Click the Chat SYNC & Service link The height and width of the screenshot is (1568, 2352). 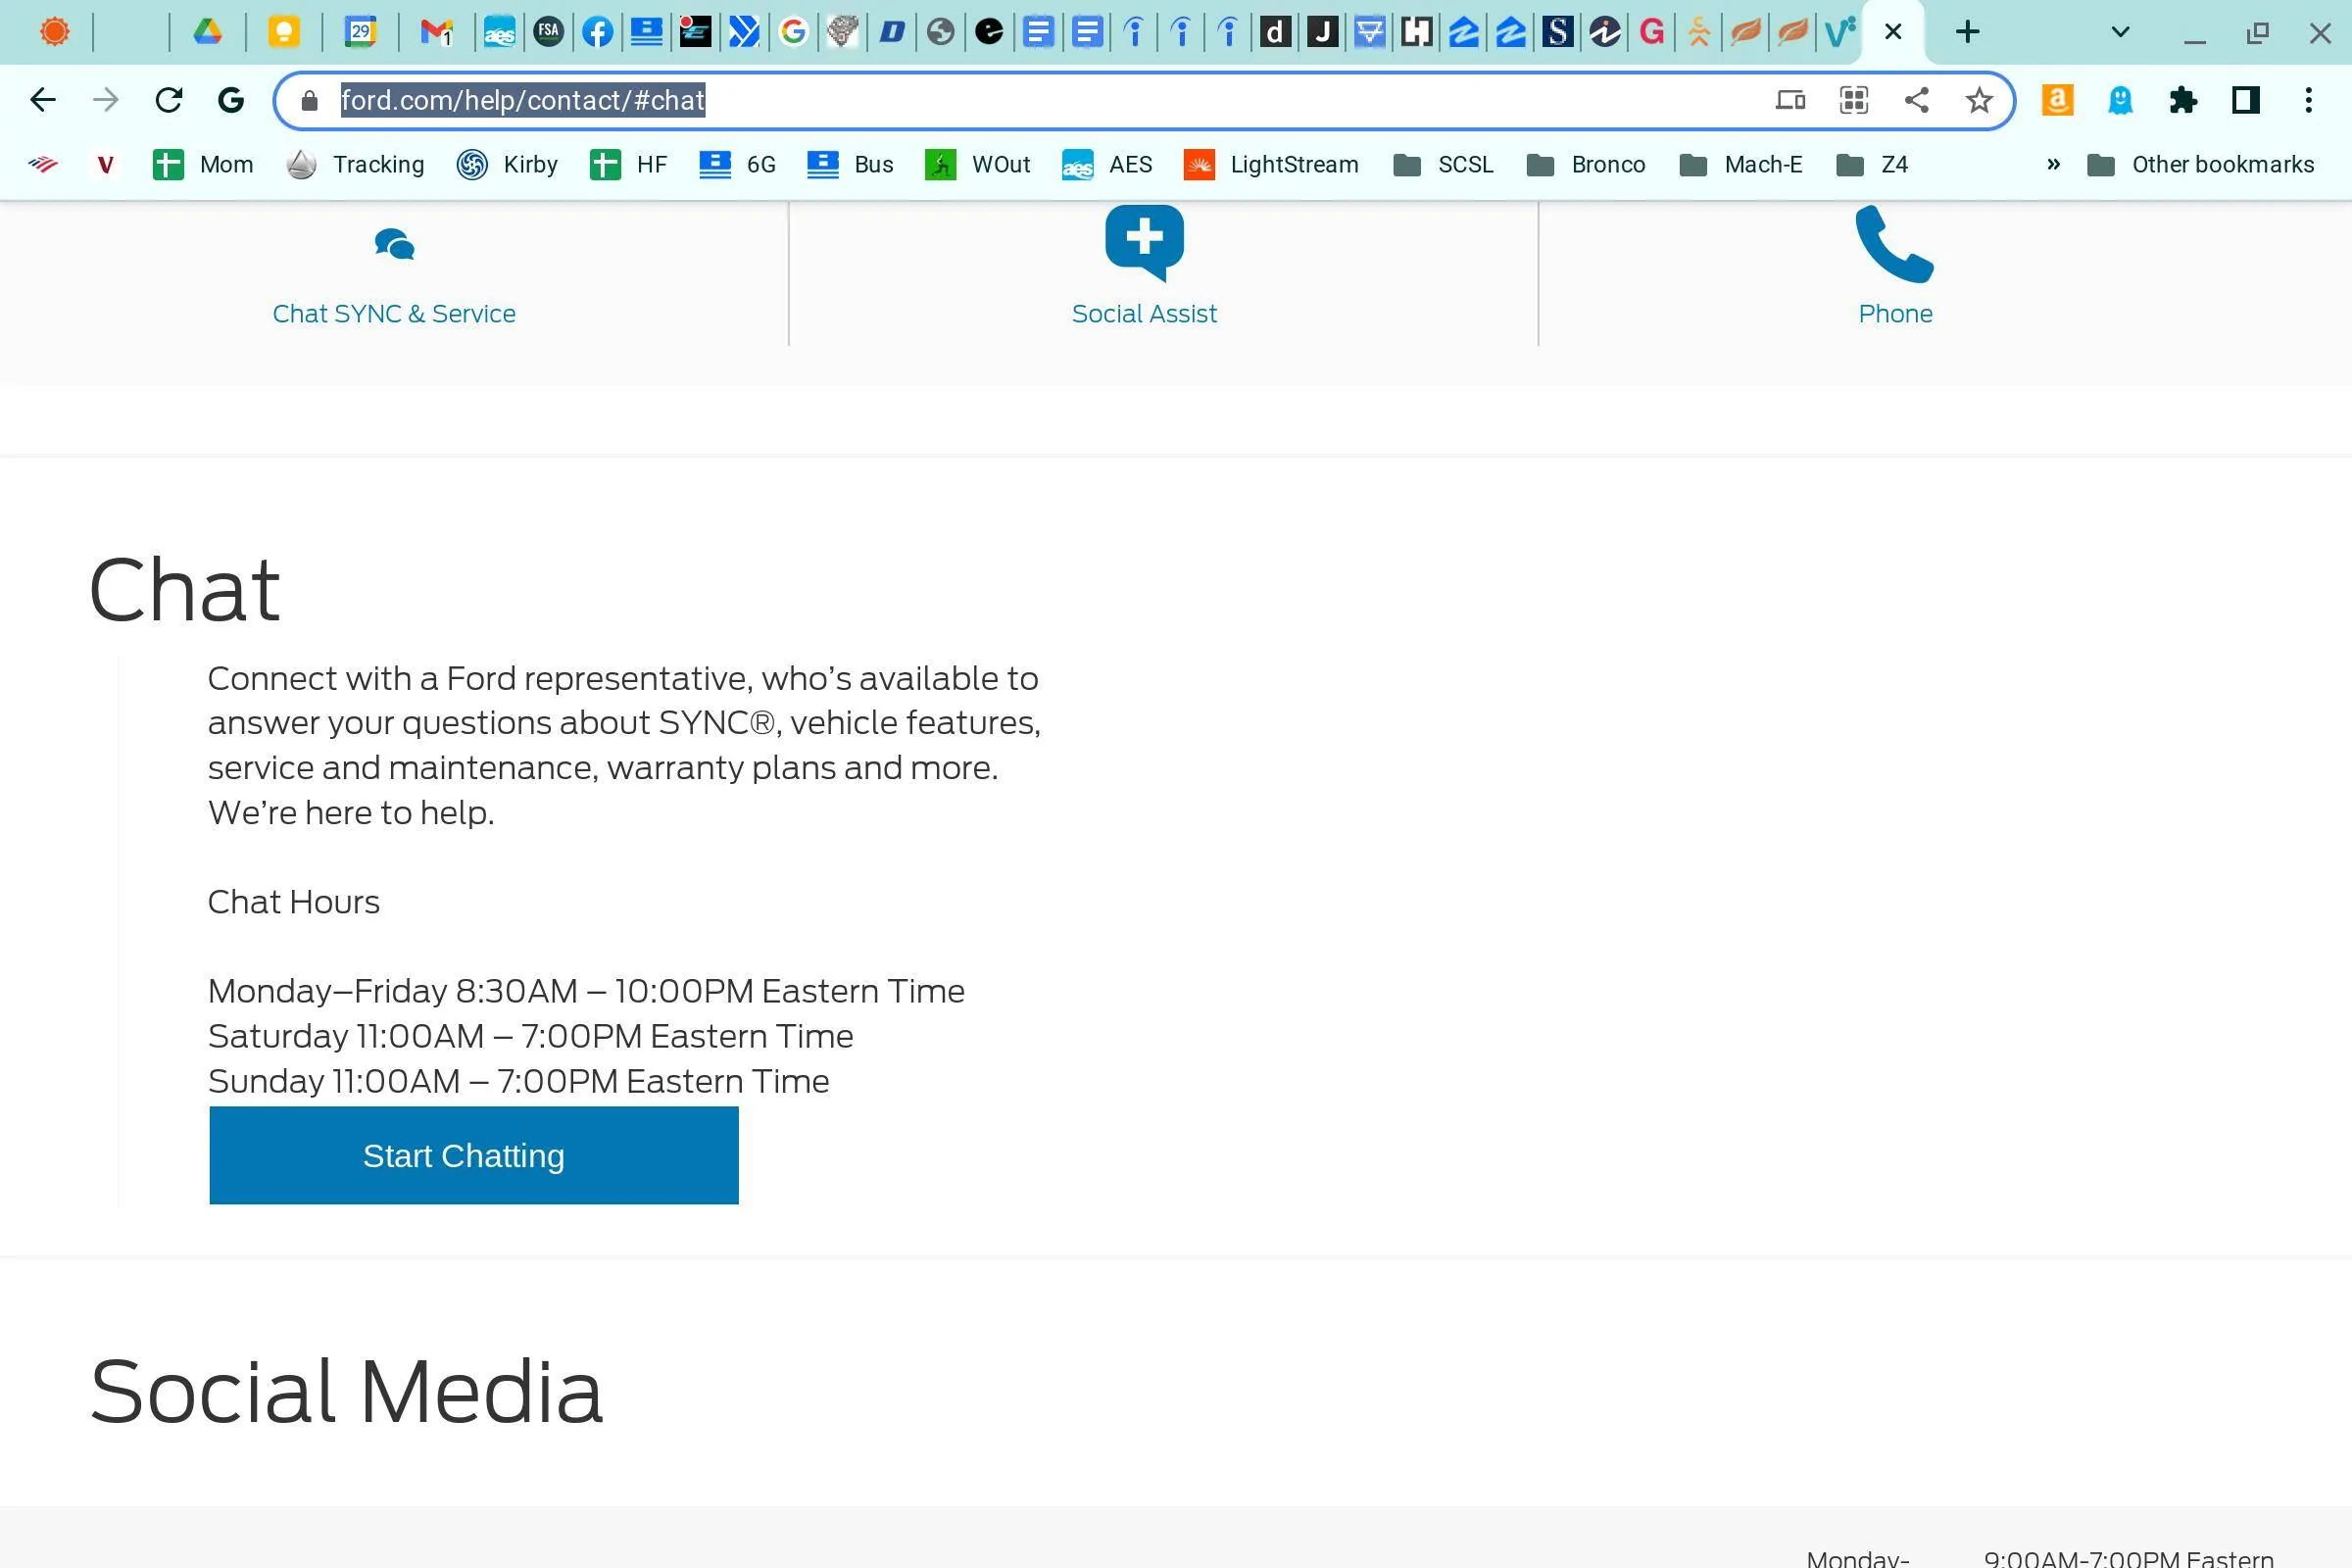tap(394, 314)
